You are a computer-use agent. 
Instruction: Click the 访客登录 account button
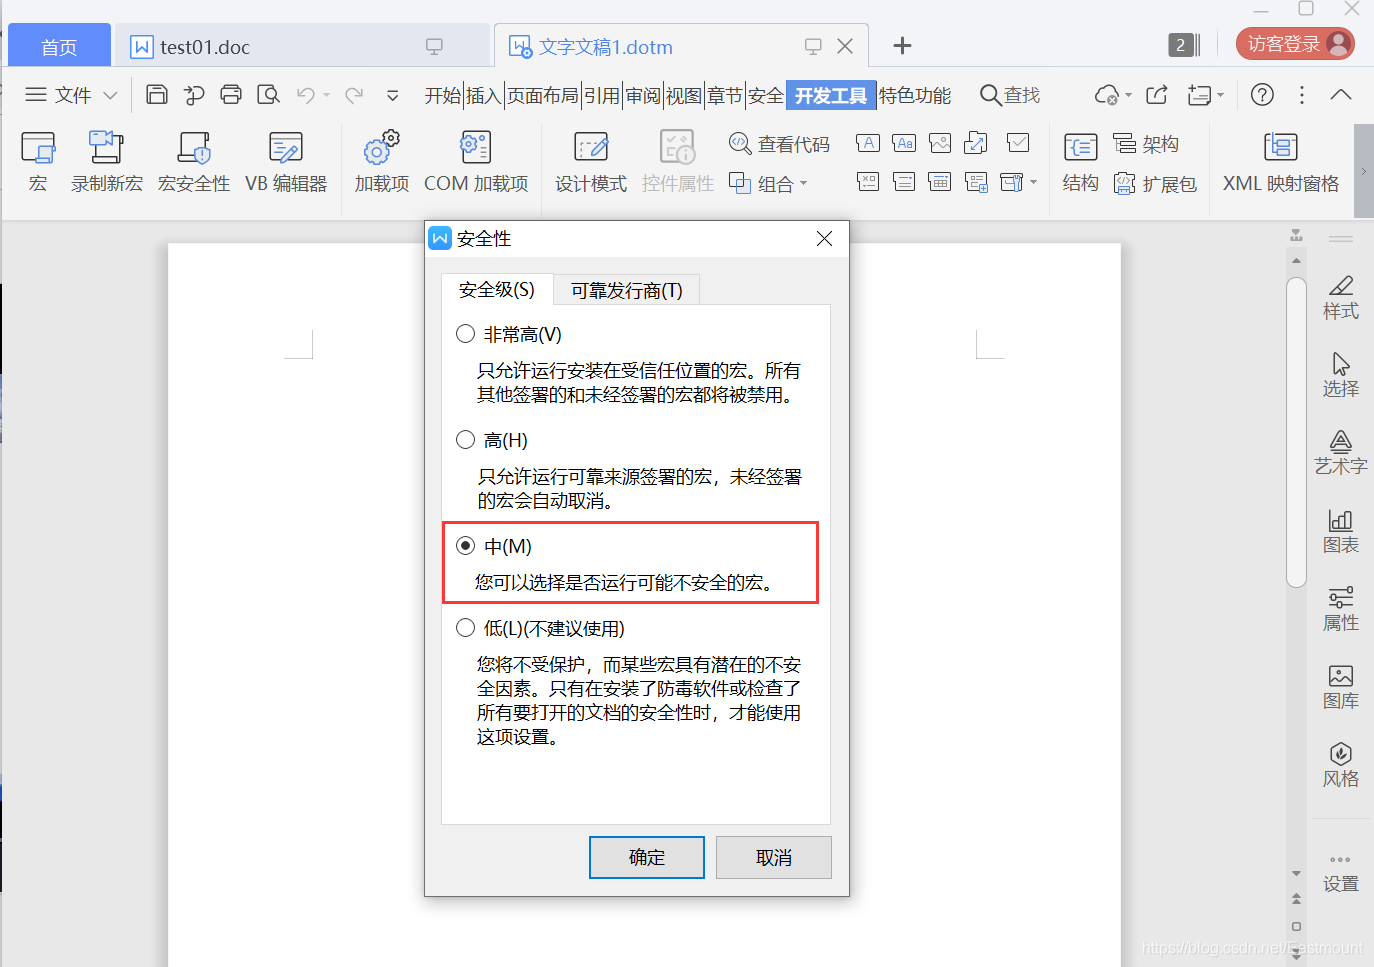click(1294, 44)
